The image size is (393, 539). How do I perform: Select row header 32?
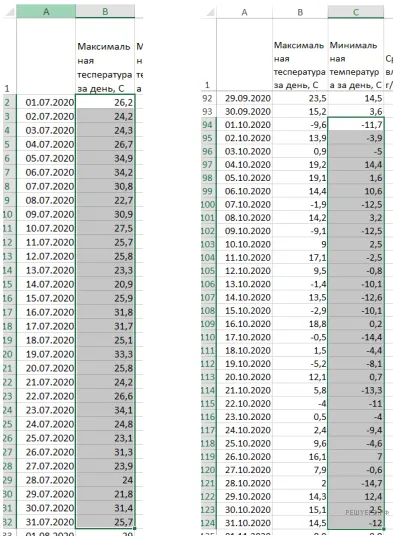click(x=10, y=522)
